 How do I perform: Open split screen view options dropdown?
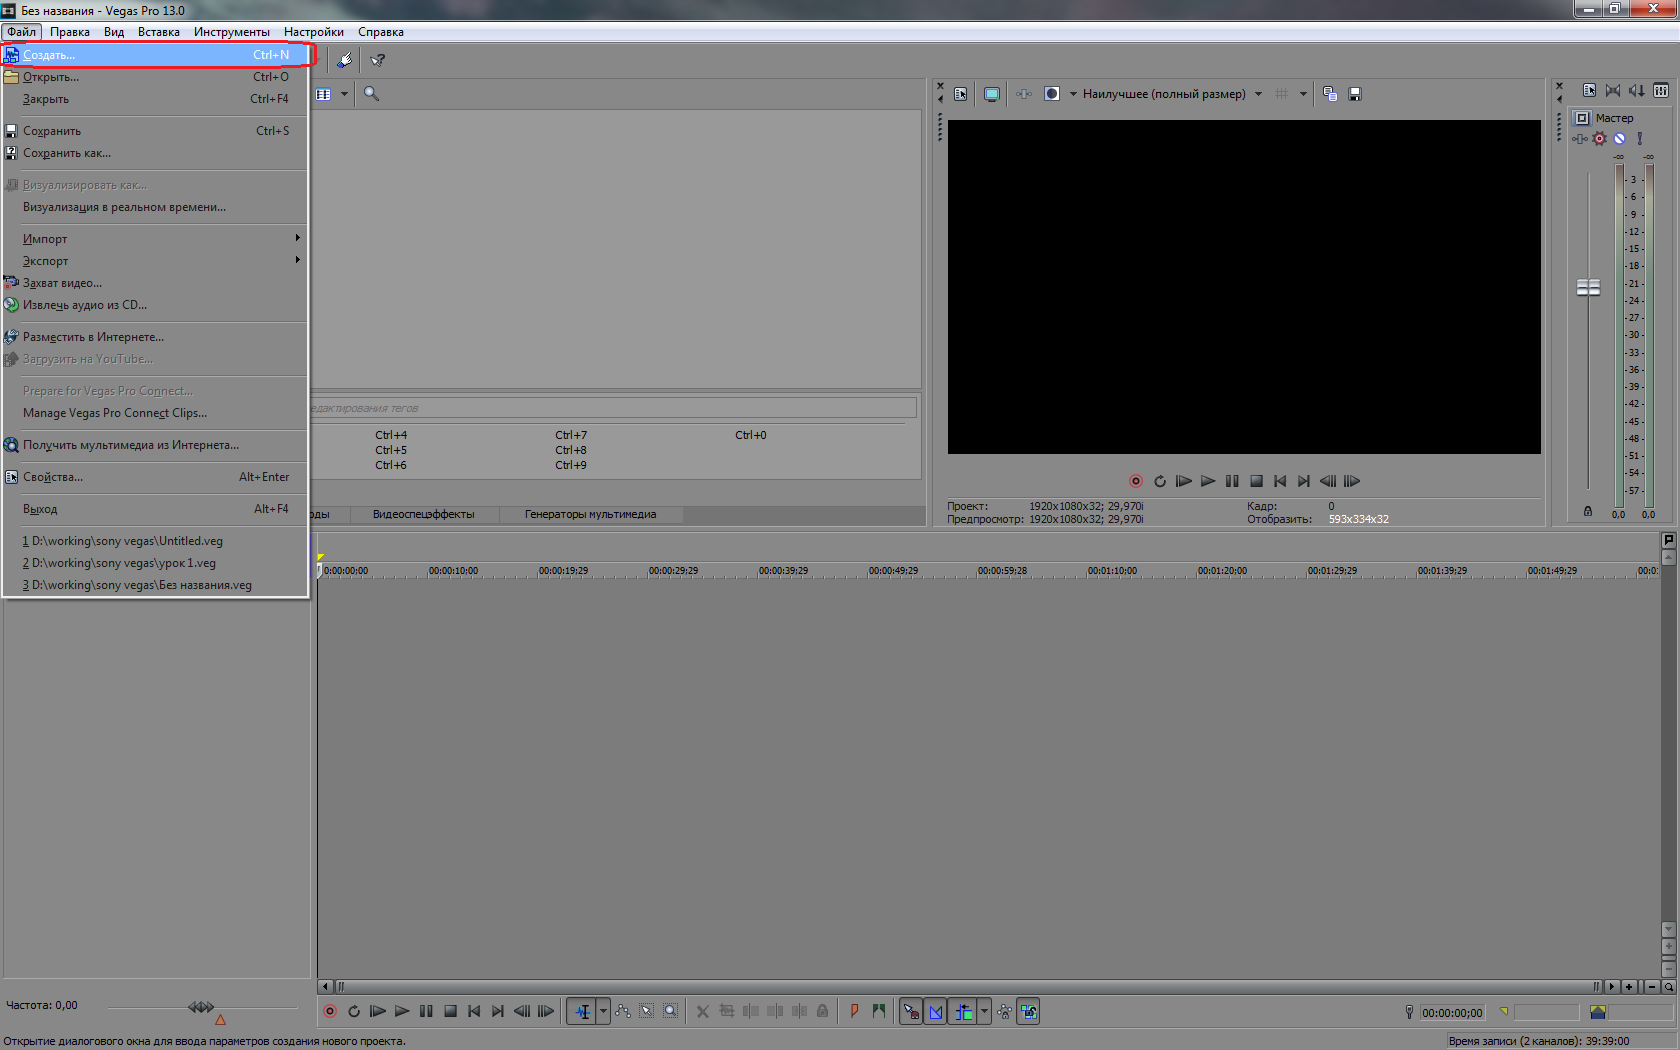pyautogui.click(x=1073, y=94)
